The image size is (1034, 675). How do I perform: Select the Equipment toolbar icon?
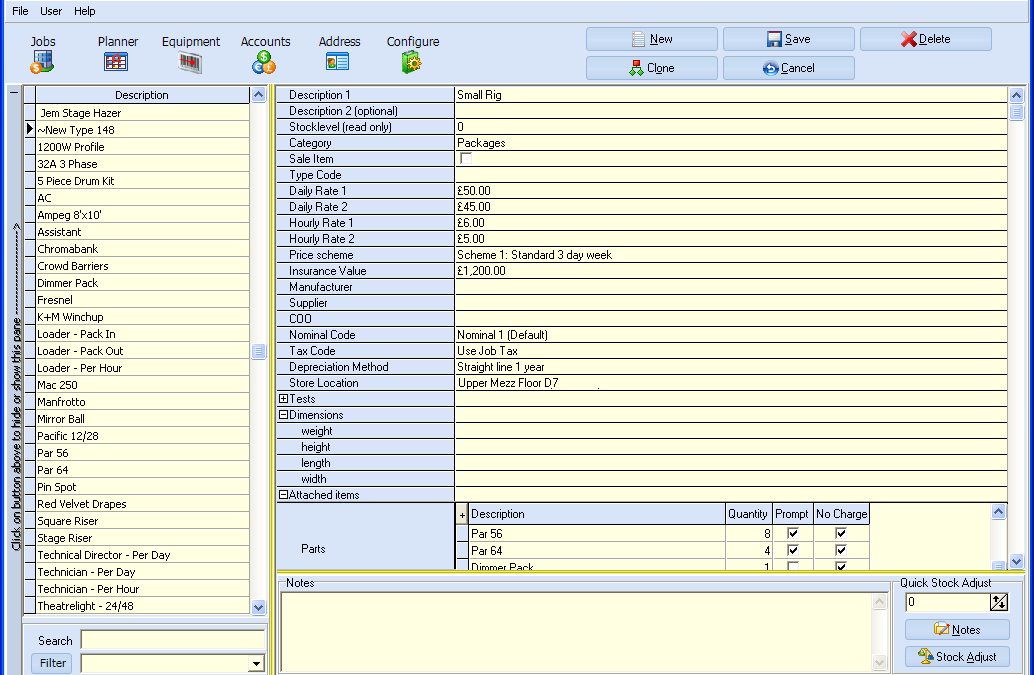190,62
